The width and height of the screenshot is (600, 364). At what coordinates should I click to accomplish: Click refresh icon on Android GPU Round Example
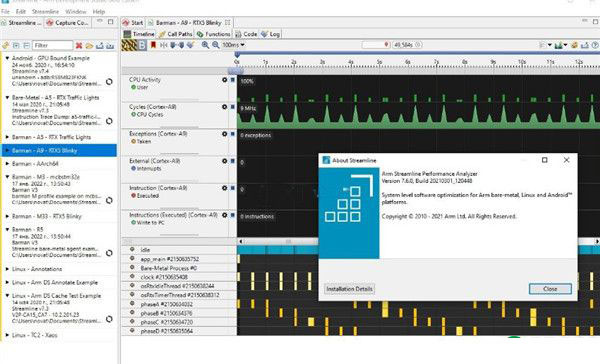(x=109, y=82)
